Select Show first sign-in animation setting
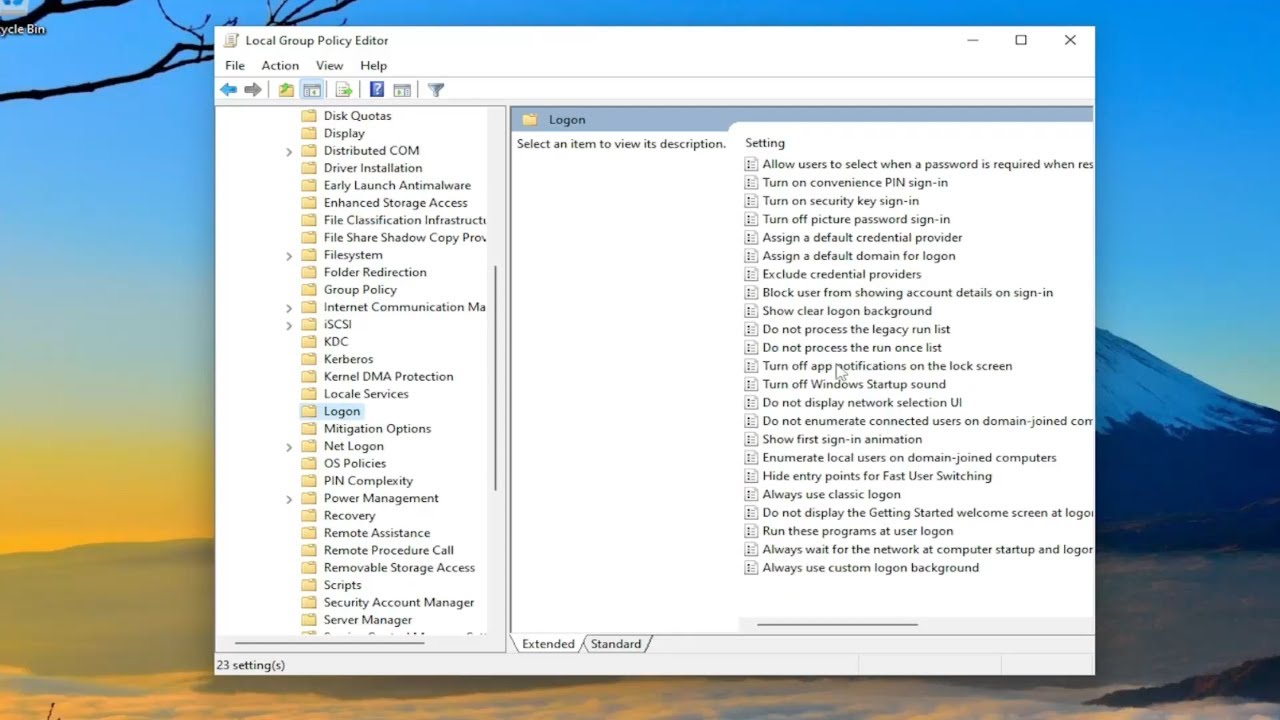This screenshot has height=720, width=1280. [842, 439]
